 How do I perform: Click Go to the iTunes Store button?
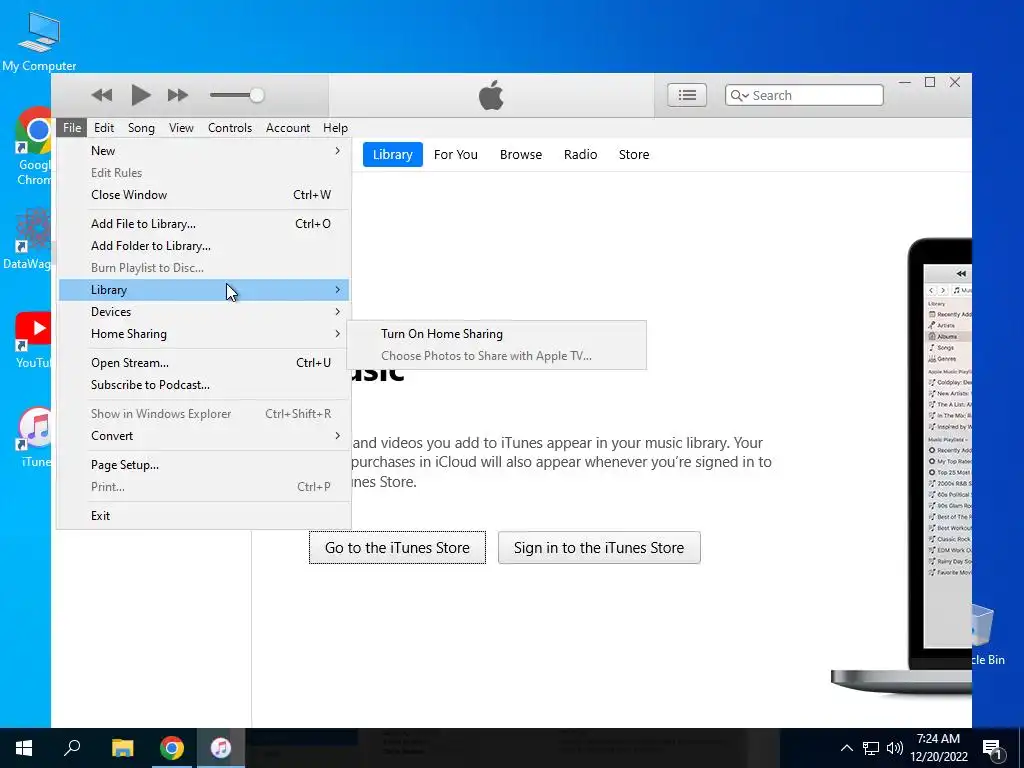click(x=397, y=547)
